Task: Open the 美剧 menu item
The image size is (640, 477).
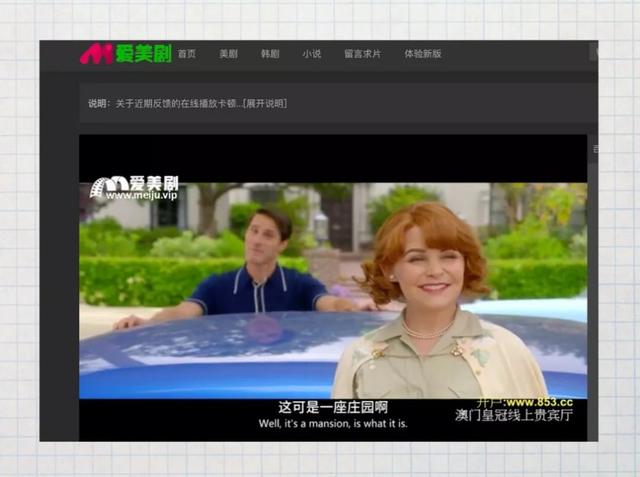Action: (229, 54)
